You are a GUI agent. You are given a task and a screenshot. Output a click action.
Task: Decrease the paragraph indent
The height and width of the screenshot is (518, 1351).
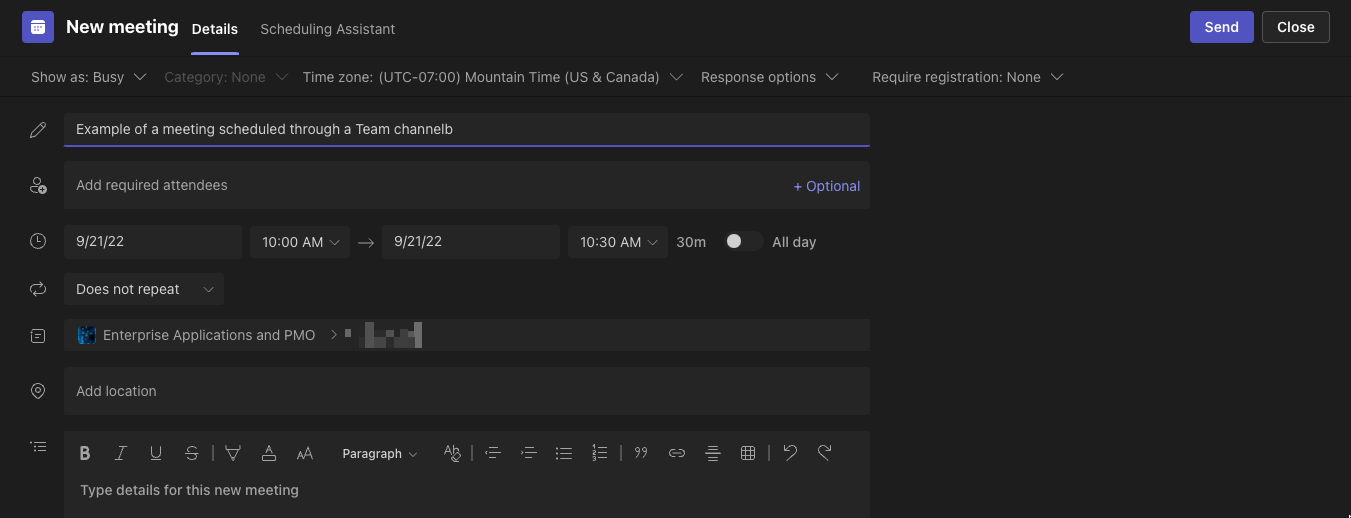(493, 453)
